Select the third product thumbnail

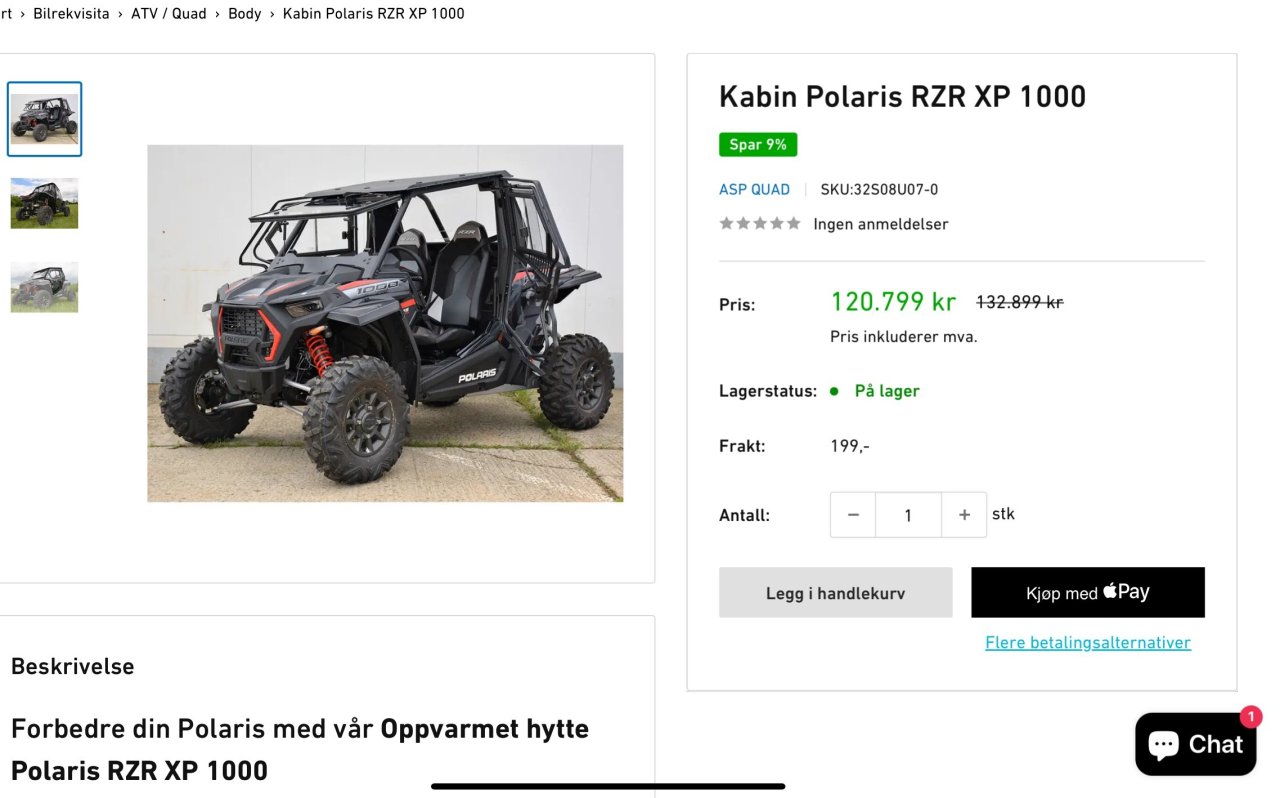pyautogui.click(x=45, y=287)
